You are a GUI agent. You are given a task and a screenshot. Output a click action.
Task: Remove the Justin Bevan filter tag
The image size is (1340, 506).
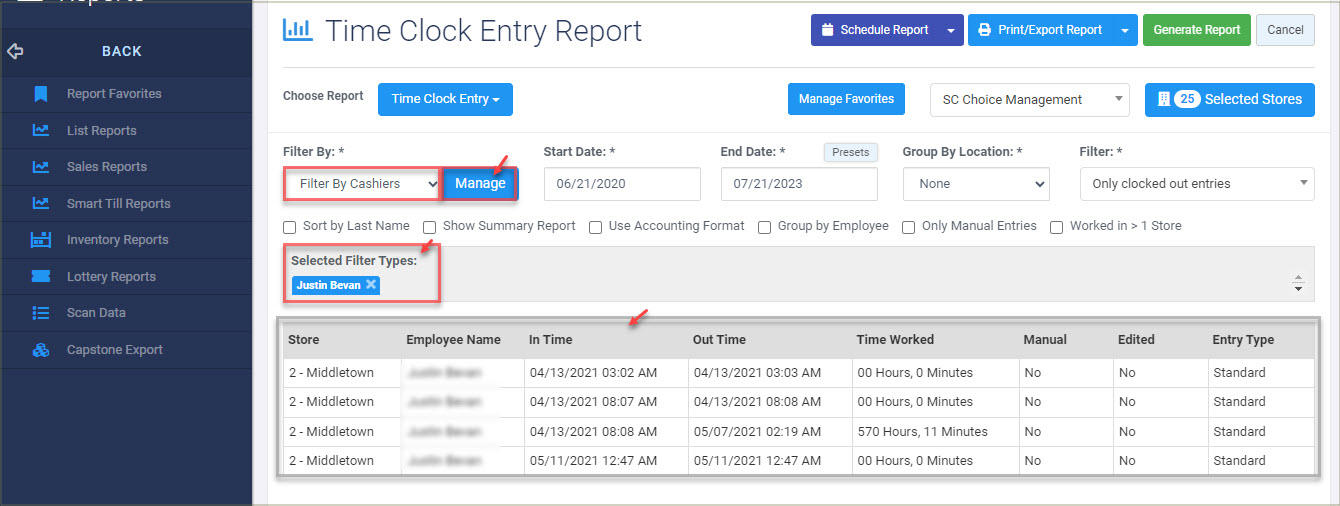pos(370,285)
